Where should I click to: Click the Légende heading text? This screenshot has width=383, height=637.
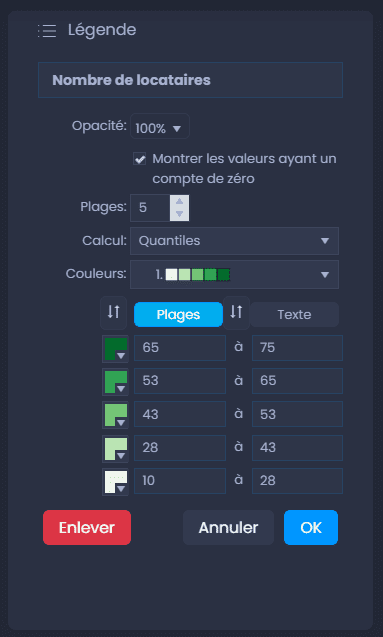[x=102, y=30]
